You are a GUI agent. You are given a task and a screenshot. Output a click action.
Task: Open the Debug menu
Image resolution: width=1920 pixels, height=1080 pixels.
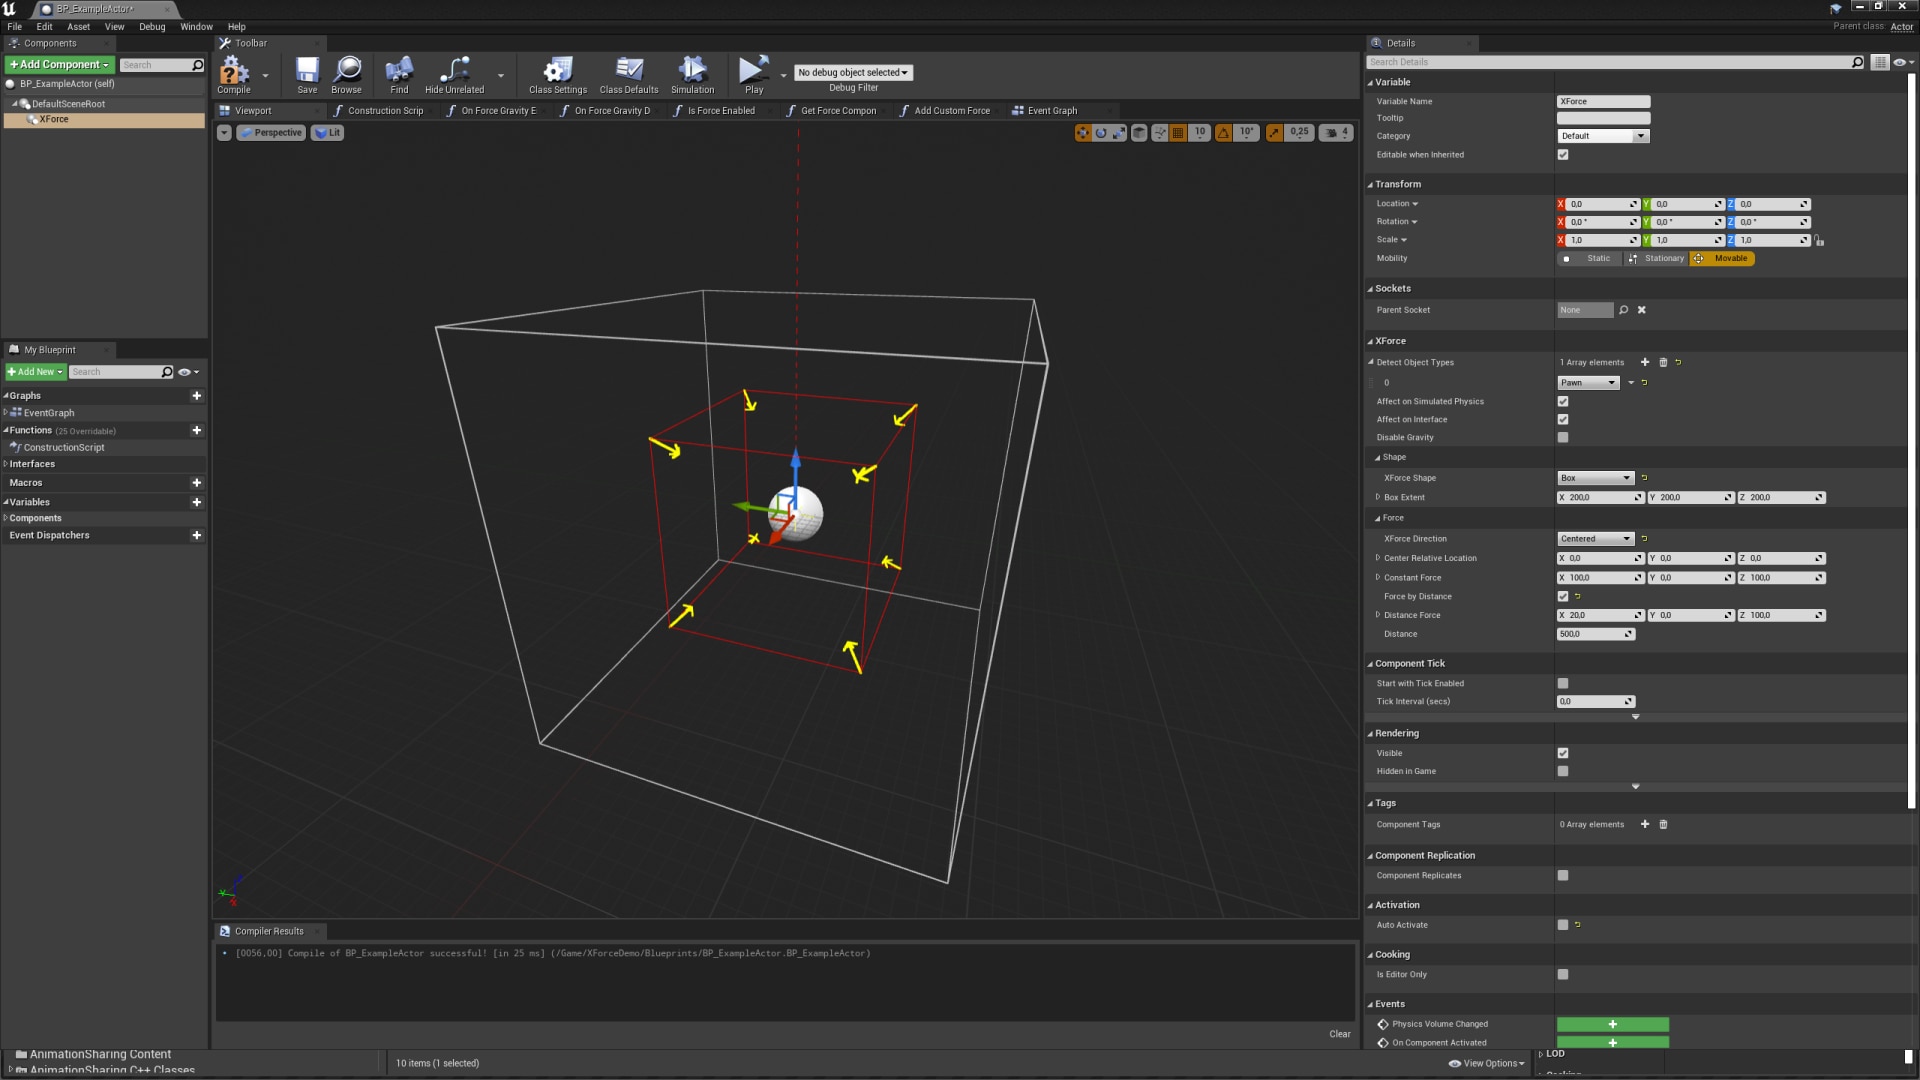152,27
